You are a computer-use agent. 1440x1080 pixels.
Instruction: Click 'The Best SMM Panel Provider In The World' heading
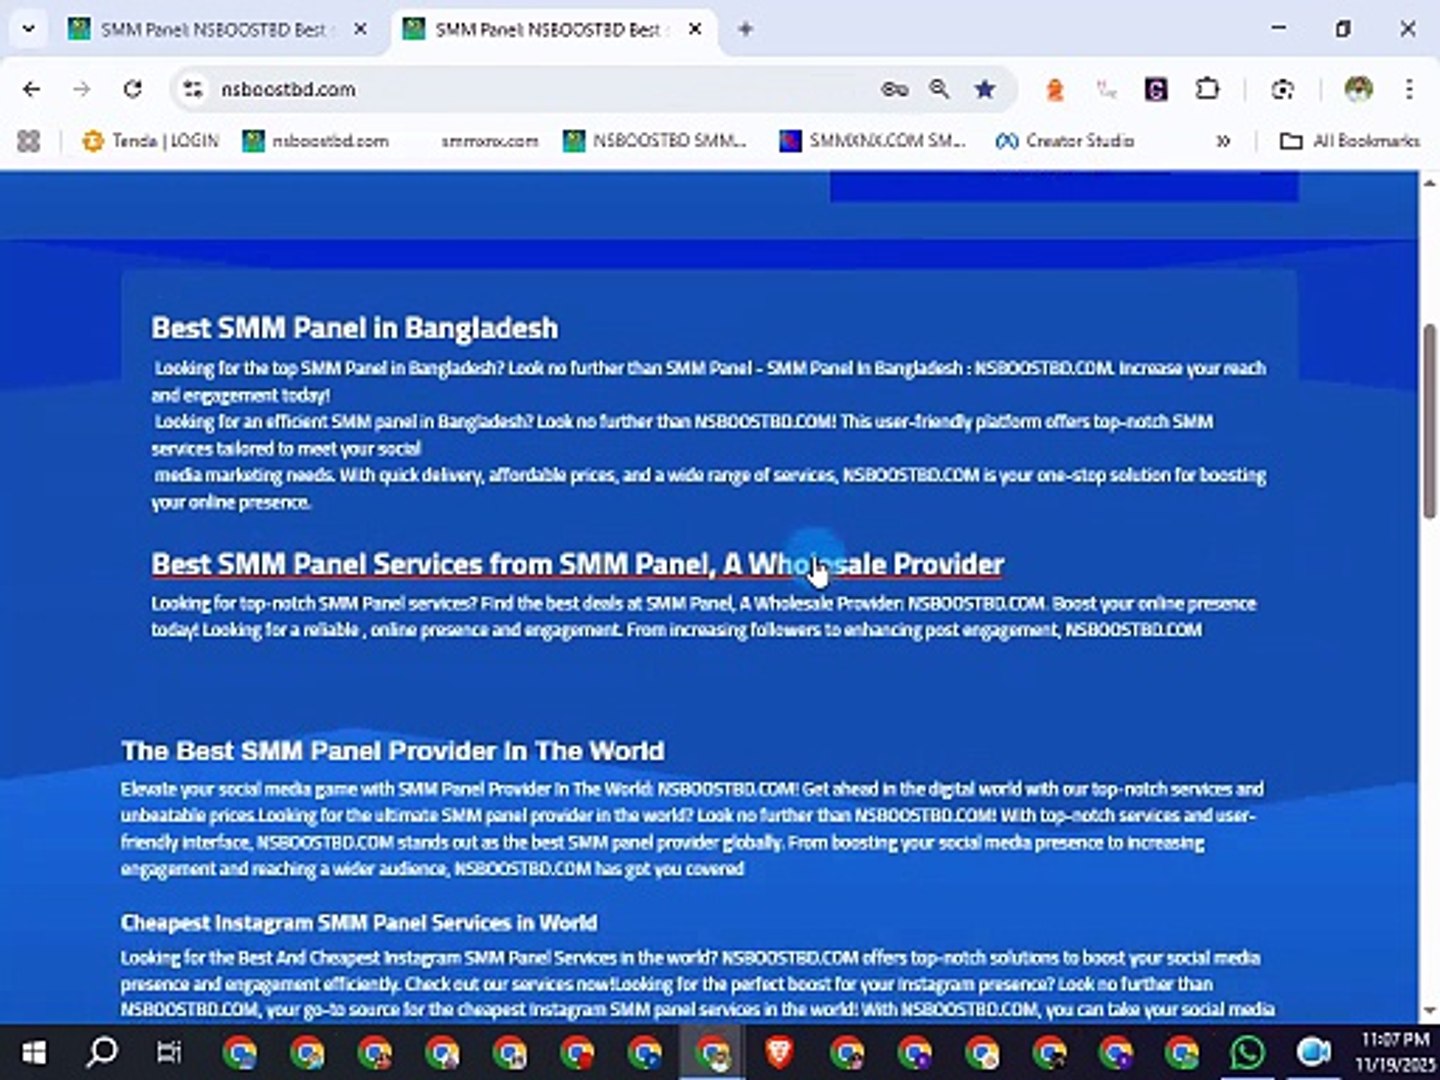coord(392,751)
